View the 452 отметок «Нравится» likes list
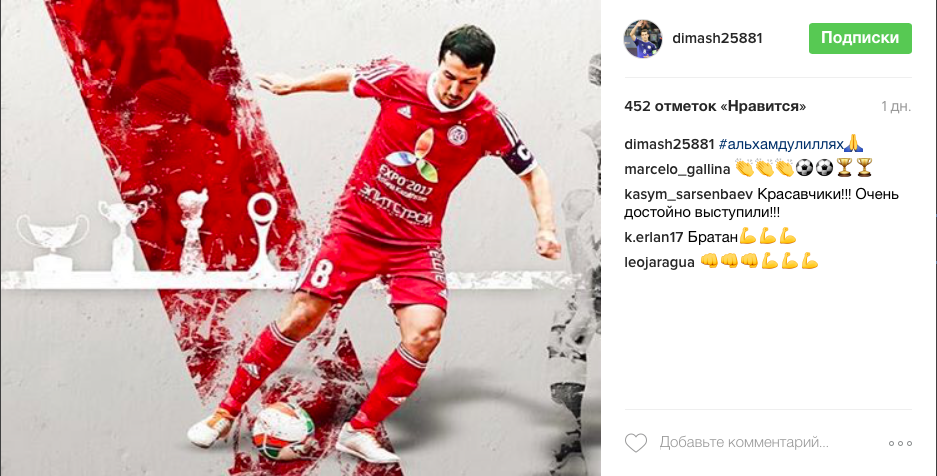Viewport: 937px width, 476px height. click(715, 106)
